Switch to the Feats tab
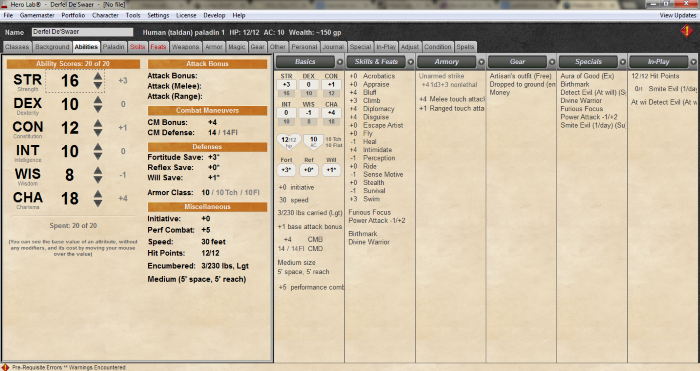This screenshot has width=700, height=371. [x=158, y=47]
